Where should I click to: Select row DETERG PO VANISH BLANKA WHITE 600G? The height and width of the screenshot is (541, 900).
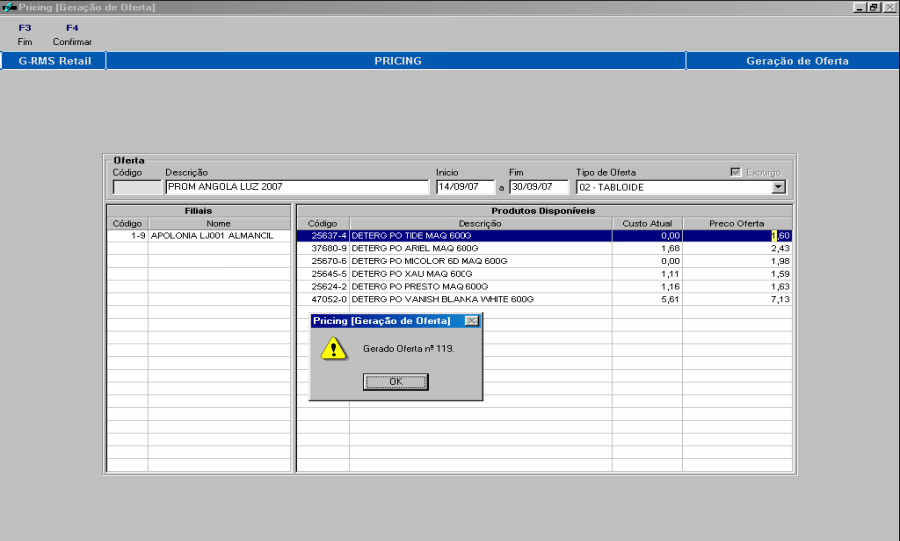pos(544,299)
